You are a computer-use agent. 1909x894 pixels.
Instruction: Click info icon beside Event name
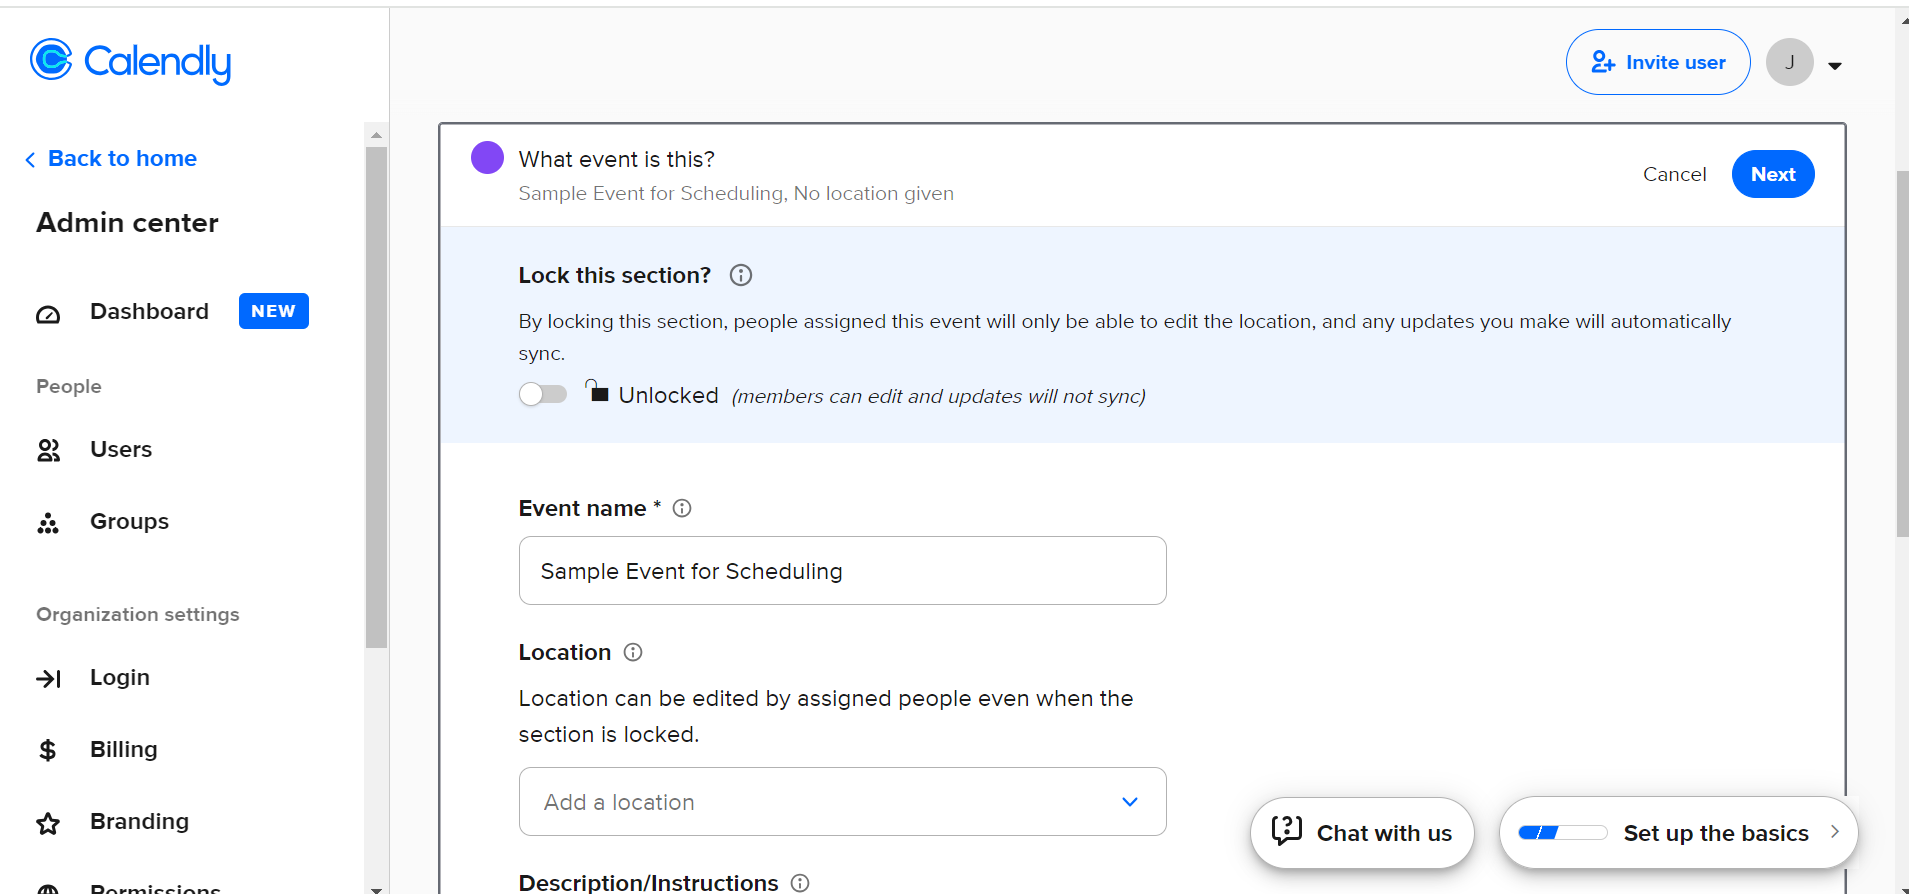tap(682, 508)
